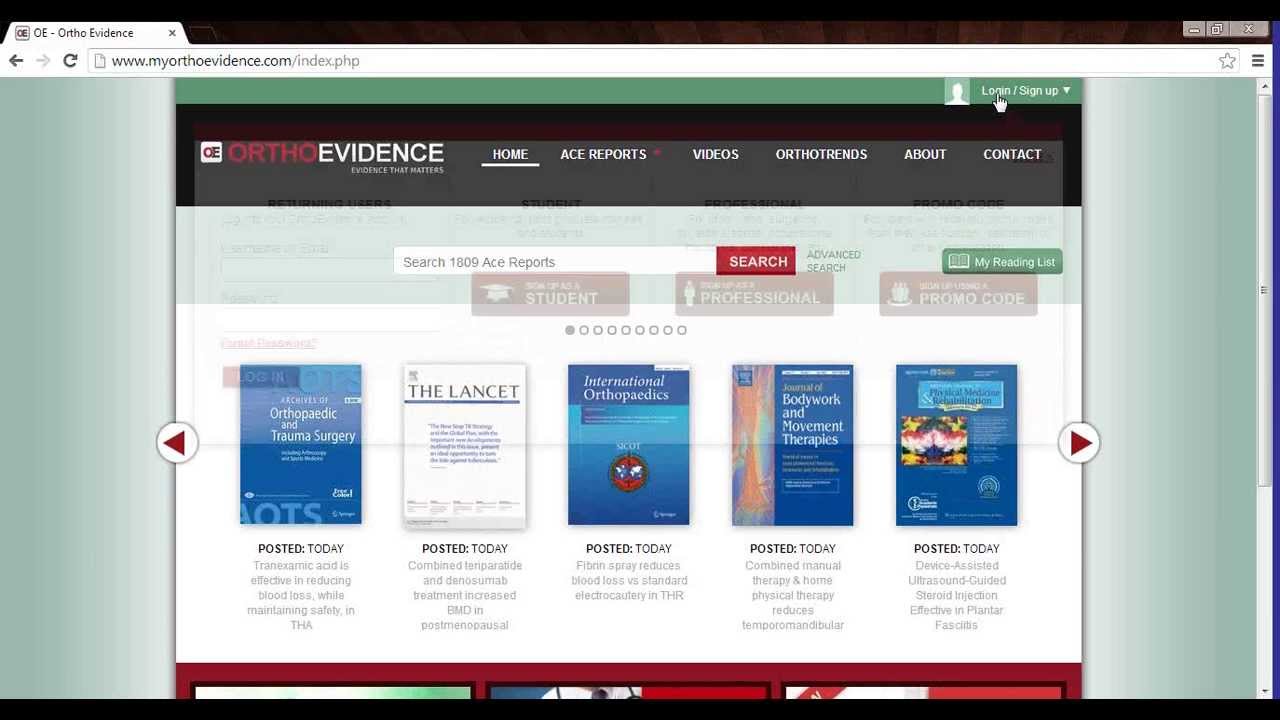
Task: Open the Fibrin spray reduces blood loss article
Action: (x=629, y=580)
